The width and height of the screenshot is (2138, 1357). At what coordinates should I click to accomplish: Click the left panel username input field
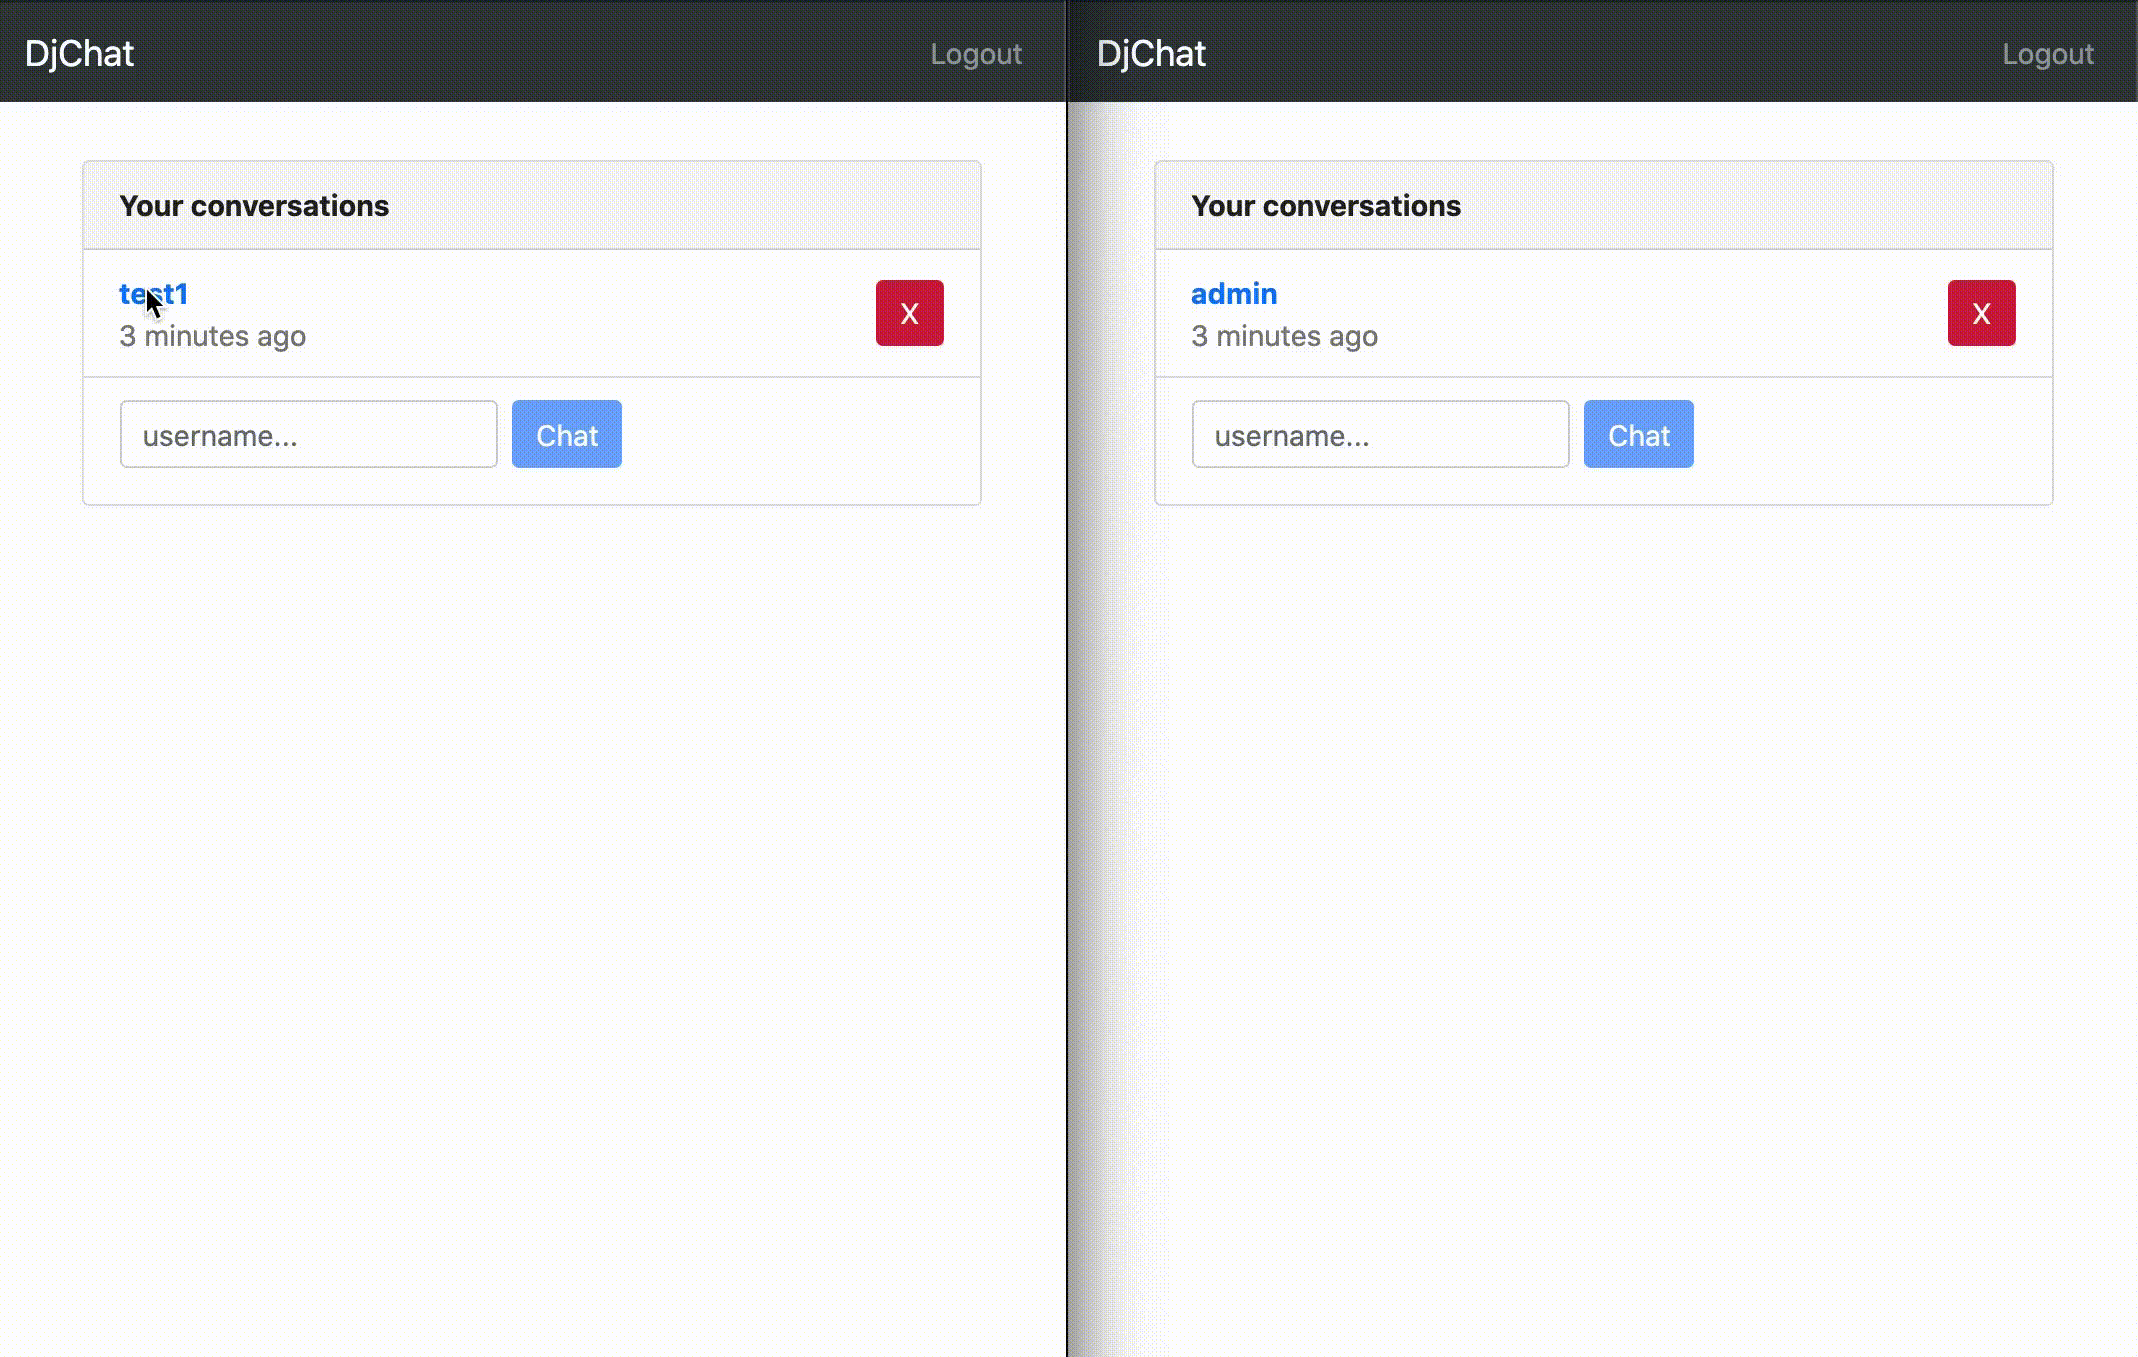click(x=309, y=435)
